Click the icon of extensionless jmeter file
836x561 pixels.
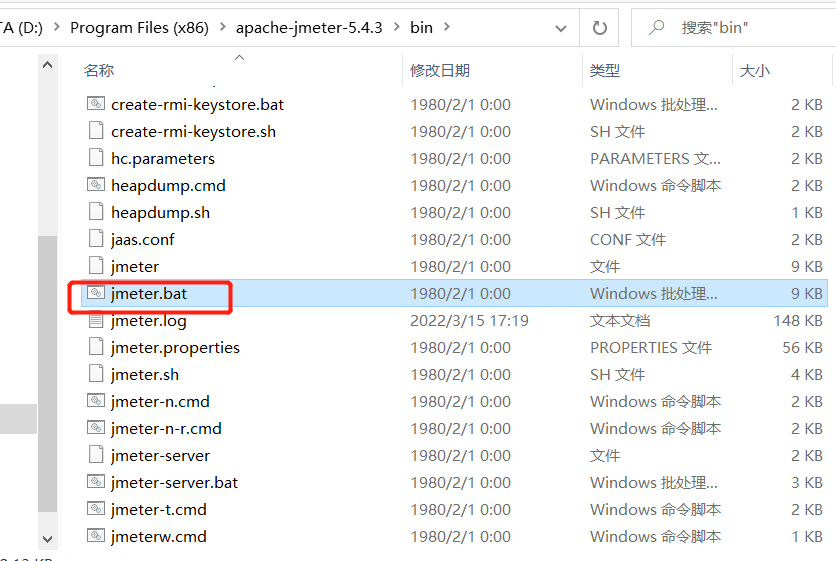(x=96, y=265)
